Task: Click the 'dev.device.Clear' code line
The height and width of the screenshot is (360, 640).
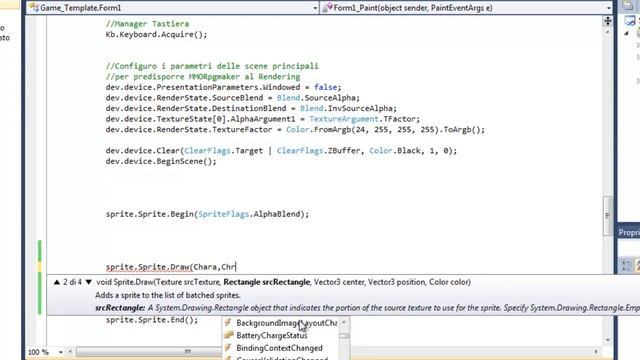Action: coord(281,151)
